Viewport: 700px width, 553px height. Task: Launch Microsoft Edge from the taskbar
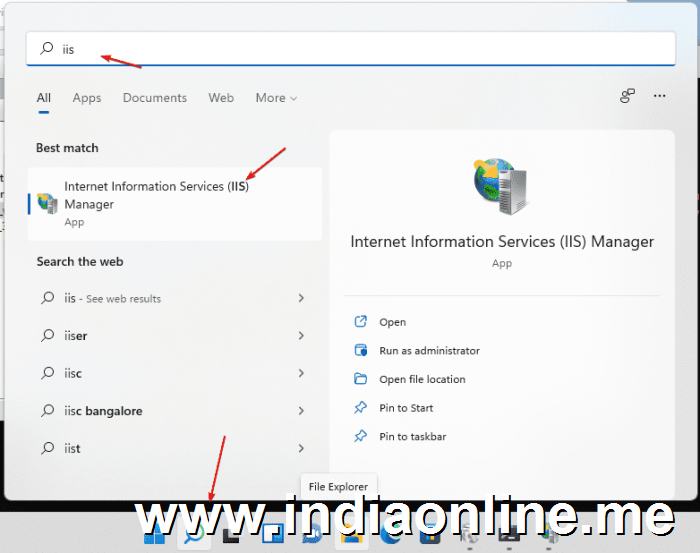tap(391, 533)
